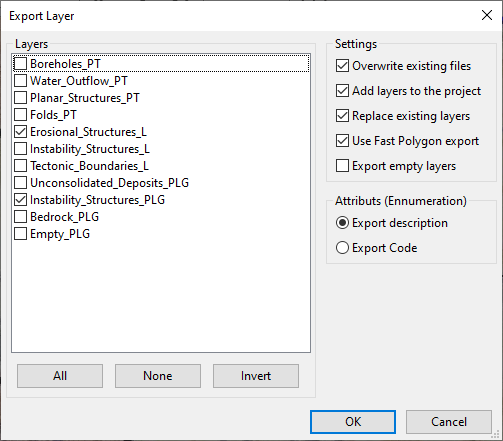Check the Boreholes_PT layer checkbox
This screenshot has width=503, height=441.
20,64
